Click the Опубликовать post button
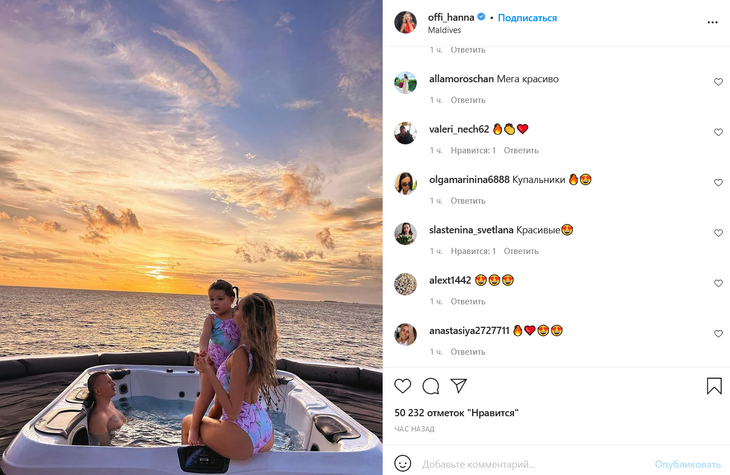The width and height of the screenshot is (730, 475). tap(687, 464)
